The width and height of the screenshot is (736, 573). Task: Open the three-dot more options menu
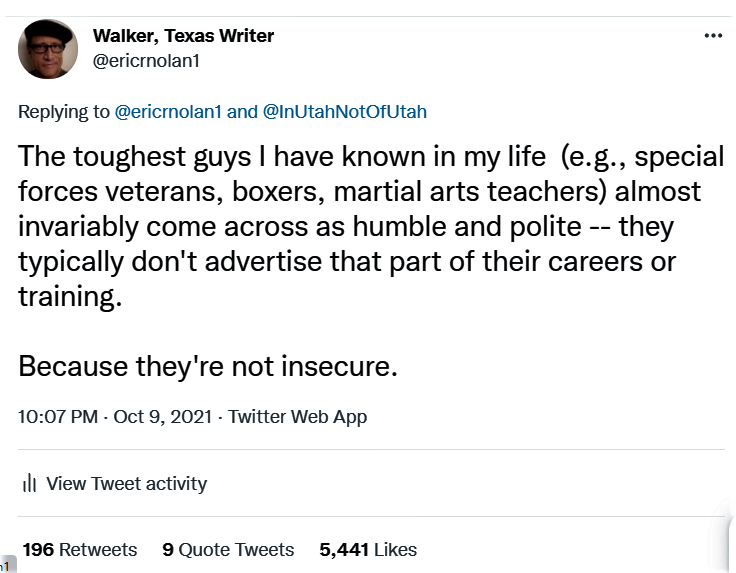tap(713, 36)
